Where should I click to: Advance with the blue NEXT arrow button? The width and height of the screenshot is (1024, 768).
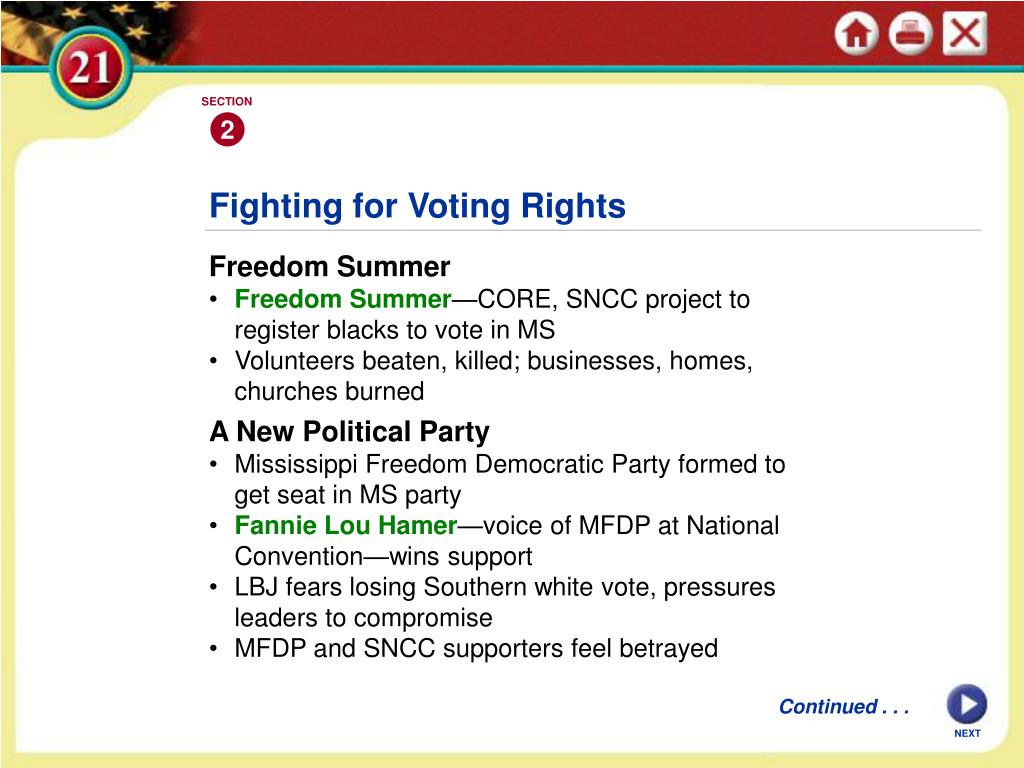[x=967, y=704]
